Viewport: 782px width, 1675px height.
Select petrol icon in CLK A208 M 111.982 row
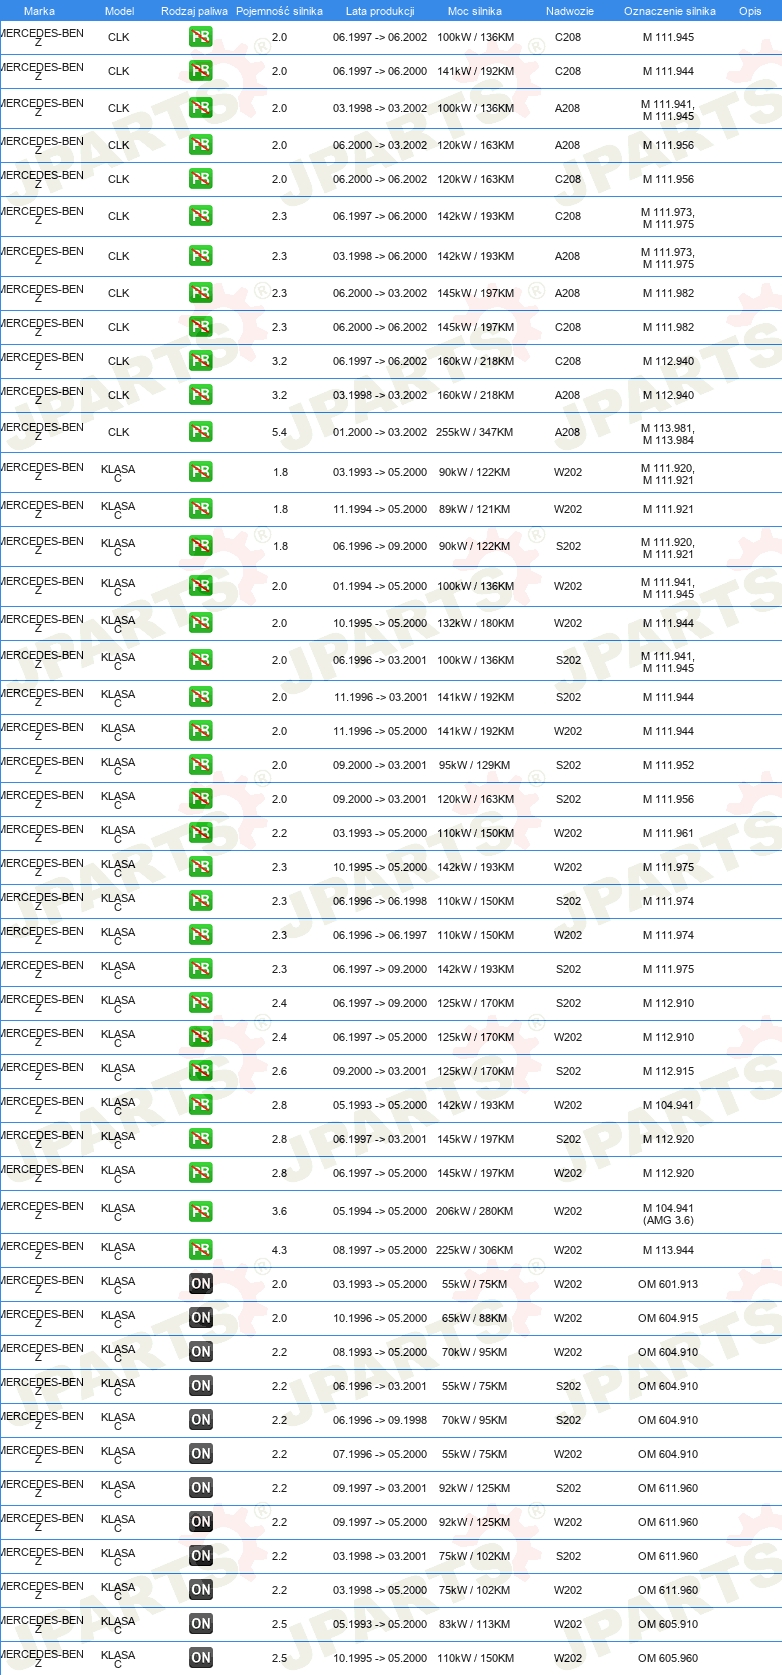[x=200, y=294]
